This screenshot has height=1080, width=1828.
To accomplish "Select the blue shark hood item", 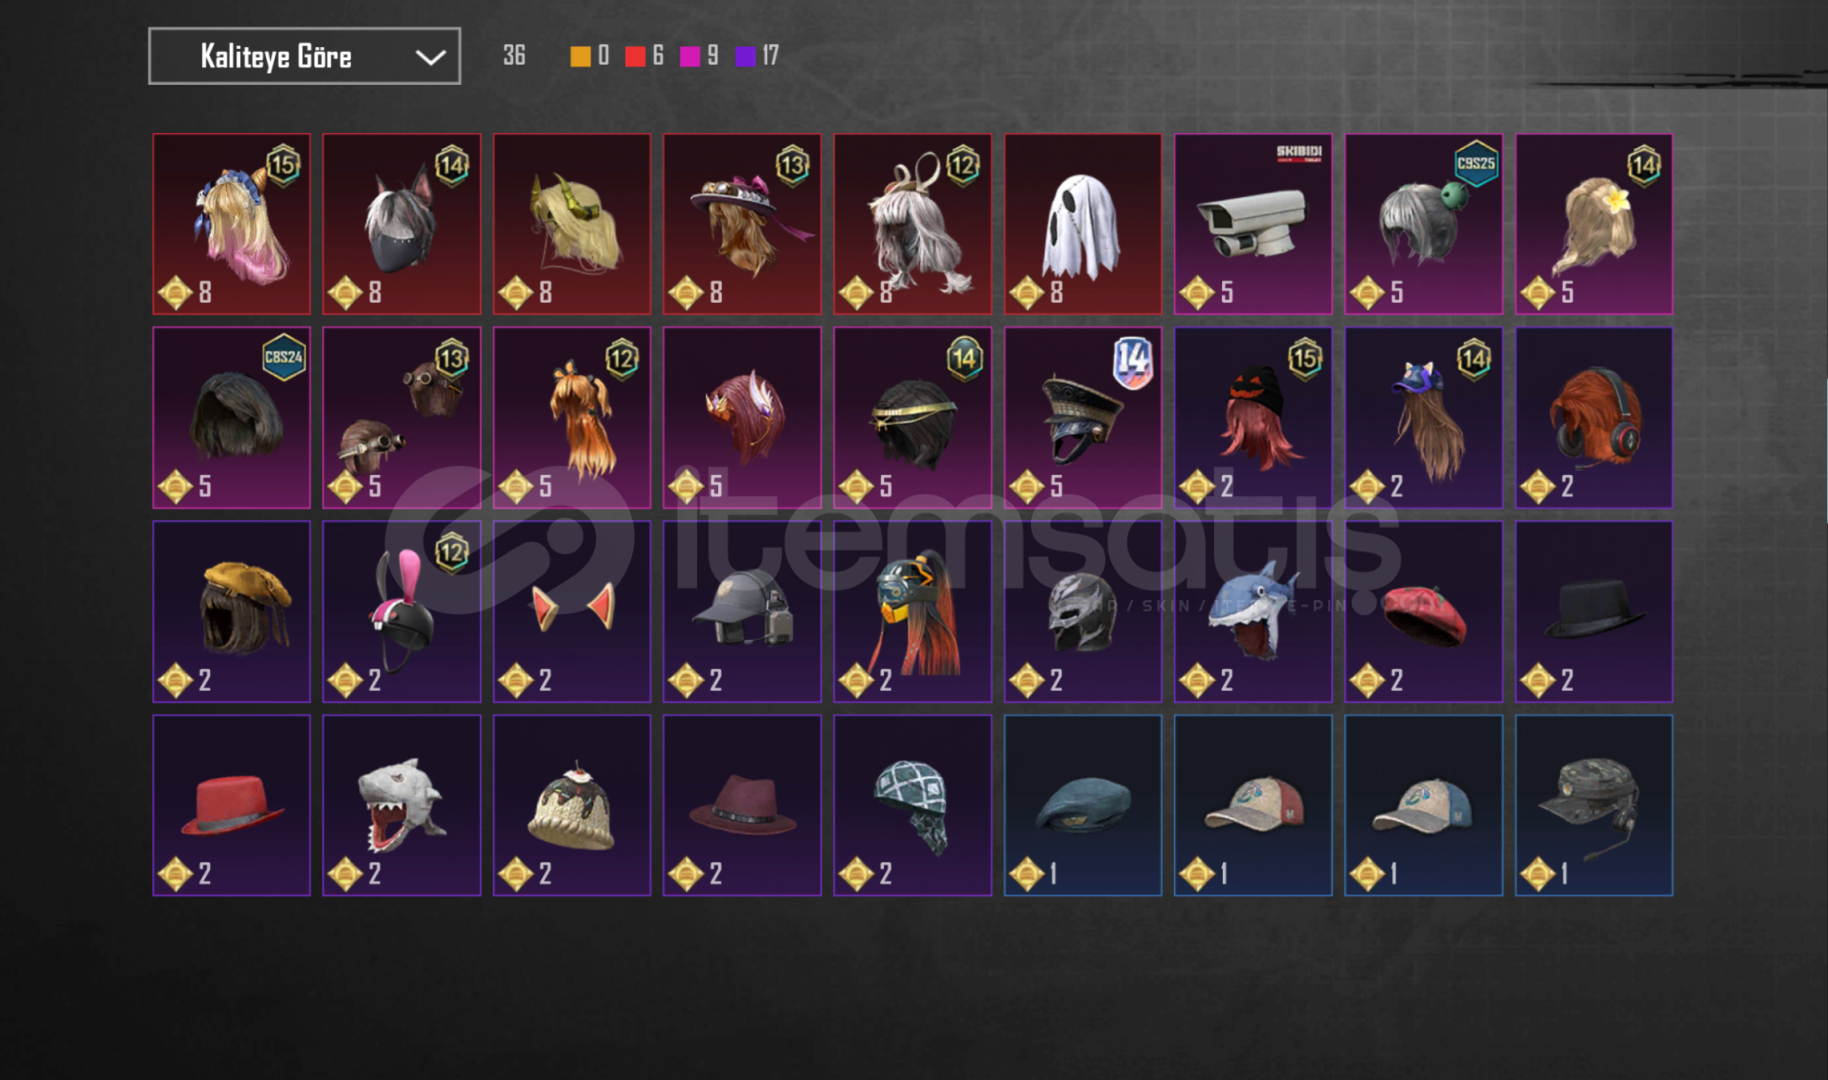I will coord(1253,611).
